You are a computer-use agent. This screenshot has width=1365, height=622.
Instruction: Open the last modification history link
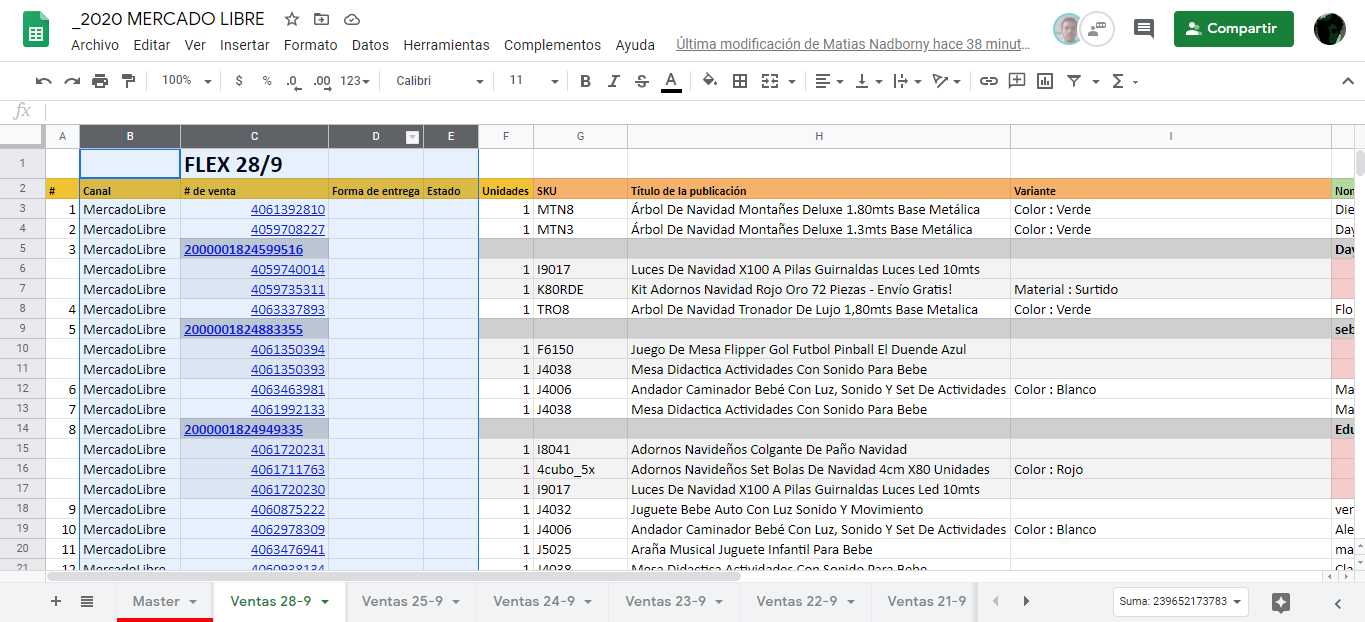pyautogui.click(x=854, y=44)
